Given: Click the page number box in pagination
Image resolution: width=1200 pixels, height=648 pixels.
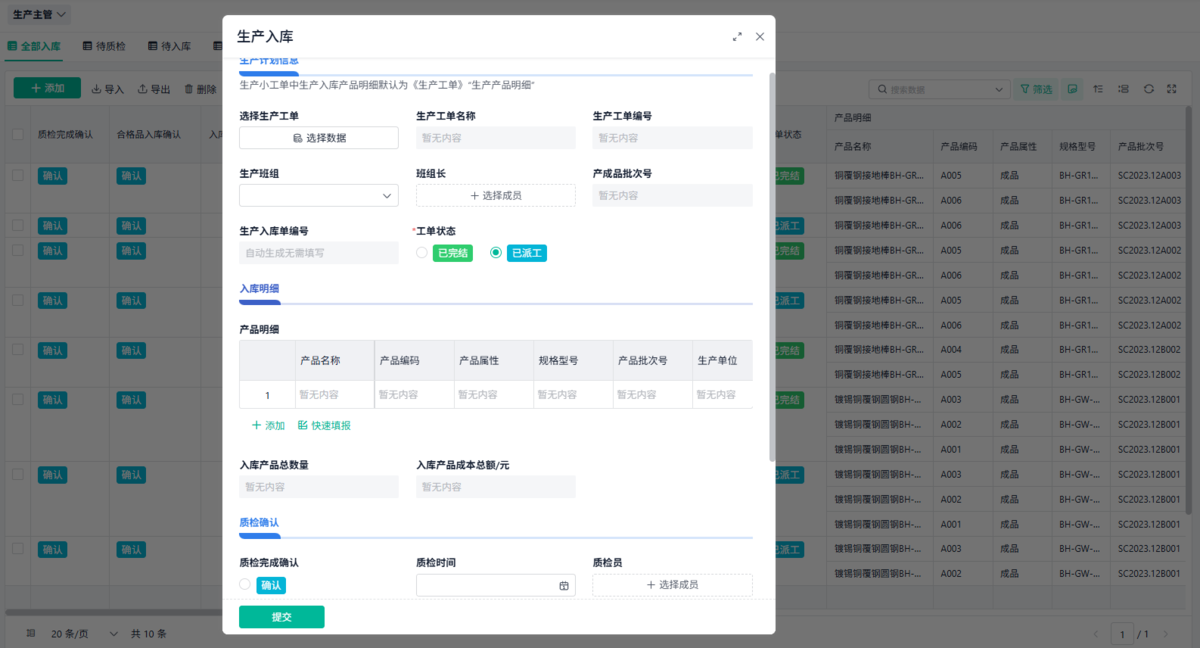Looking at the screenshot, I should pyautogui.click(x=1121, y=634).
